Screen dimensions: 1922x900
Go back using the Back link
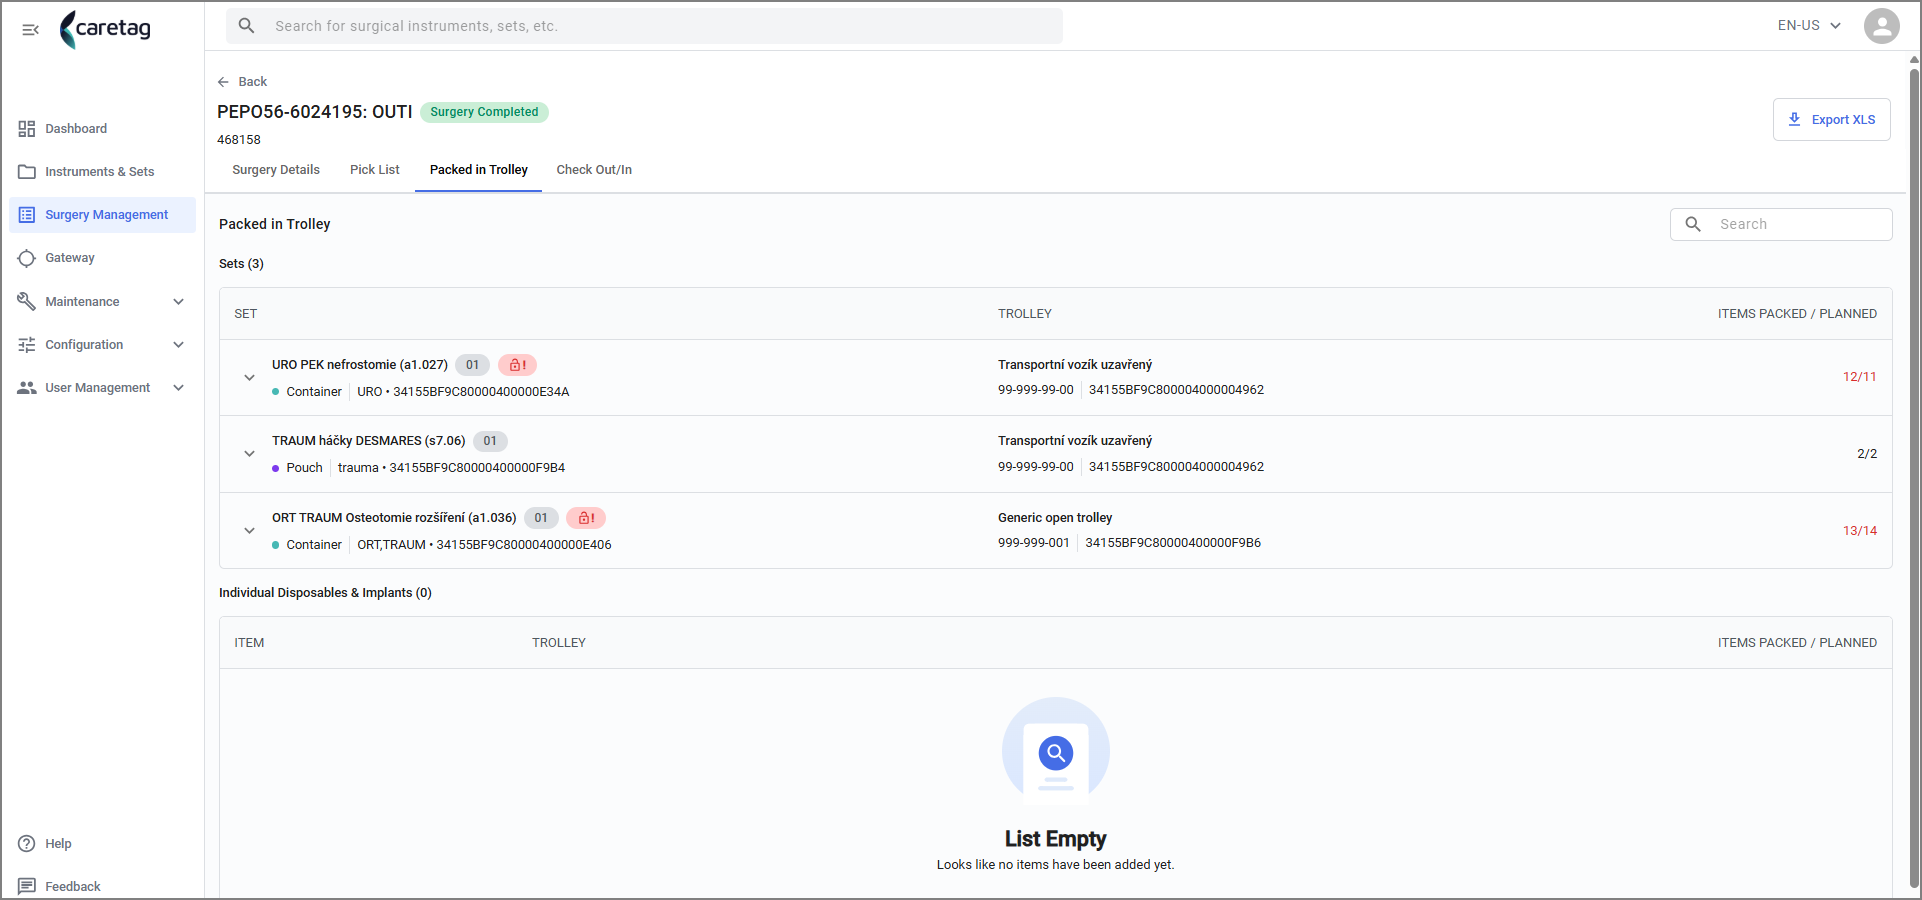point(242,82)
